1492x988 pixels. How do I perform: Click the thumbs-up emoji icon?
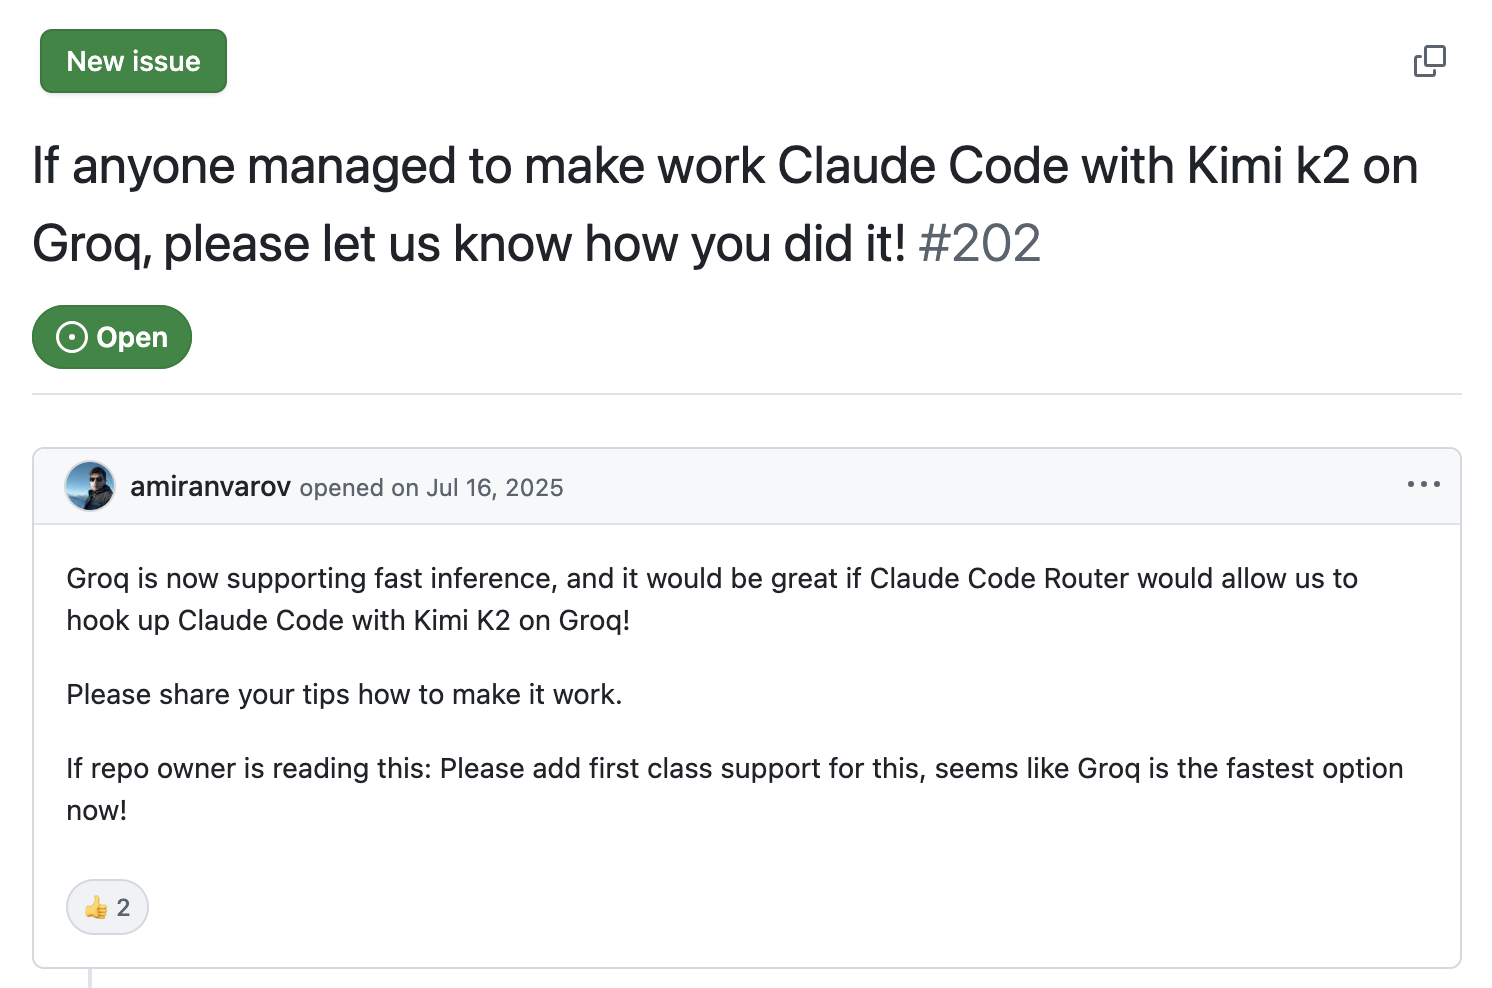coord(96,907)
